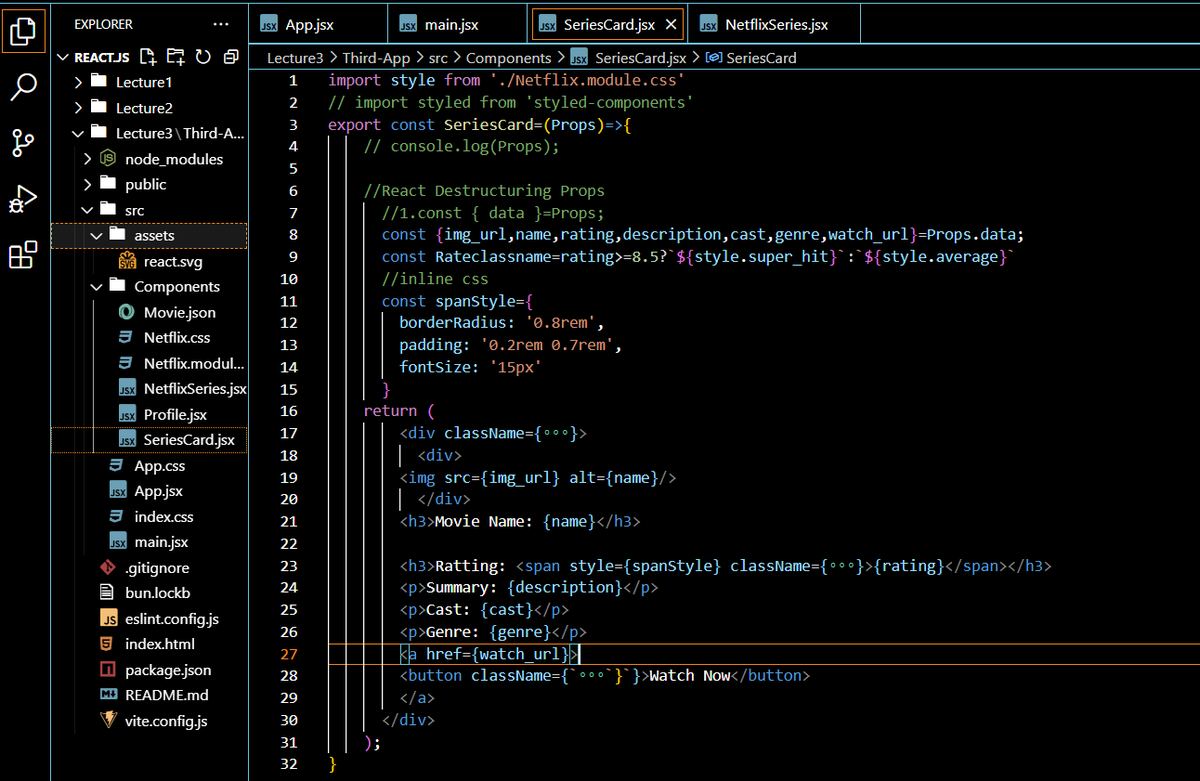Open index.css file
This screenshot has height=781, width=1200.
coord(163,517)
